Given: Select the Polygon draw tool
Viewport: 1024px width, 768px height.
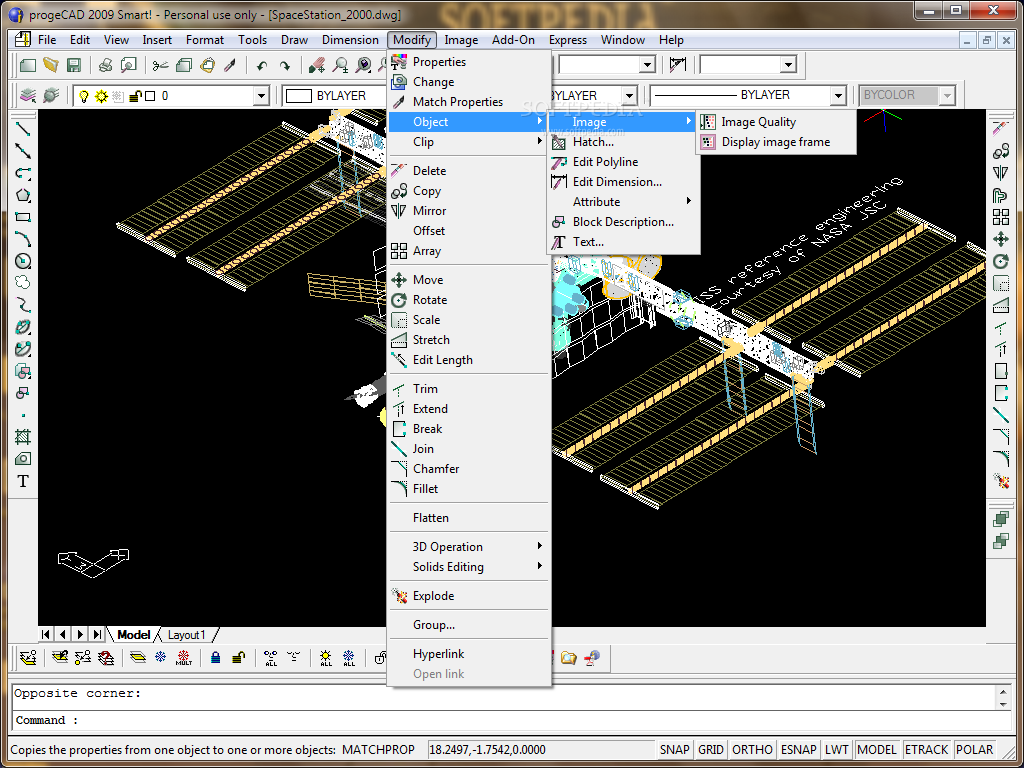Looking at the screenshot, I should coord(23,195).
